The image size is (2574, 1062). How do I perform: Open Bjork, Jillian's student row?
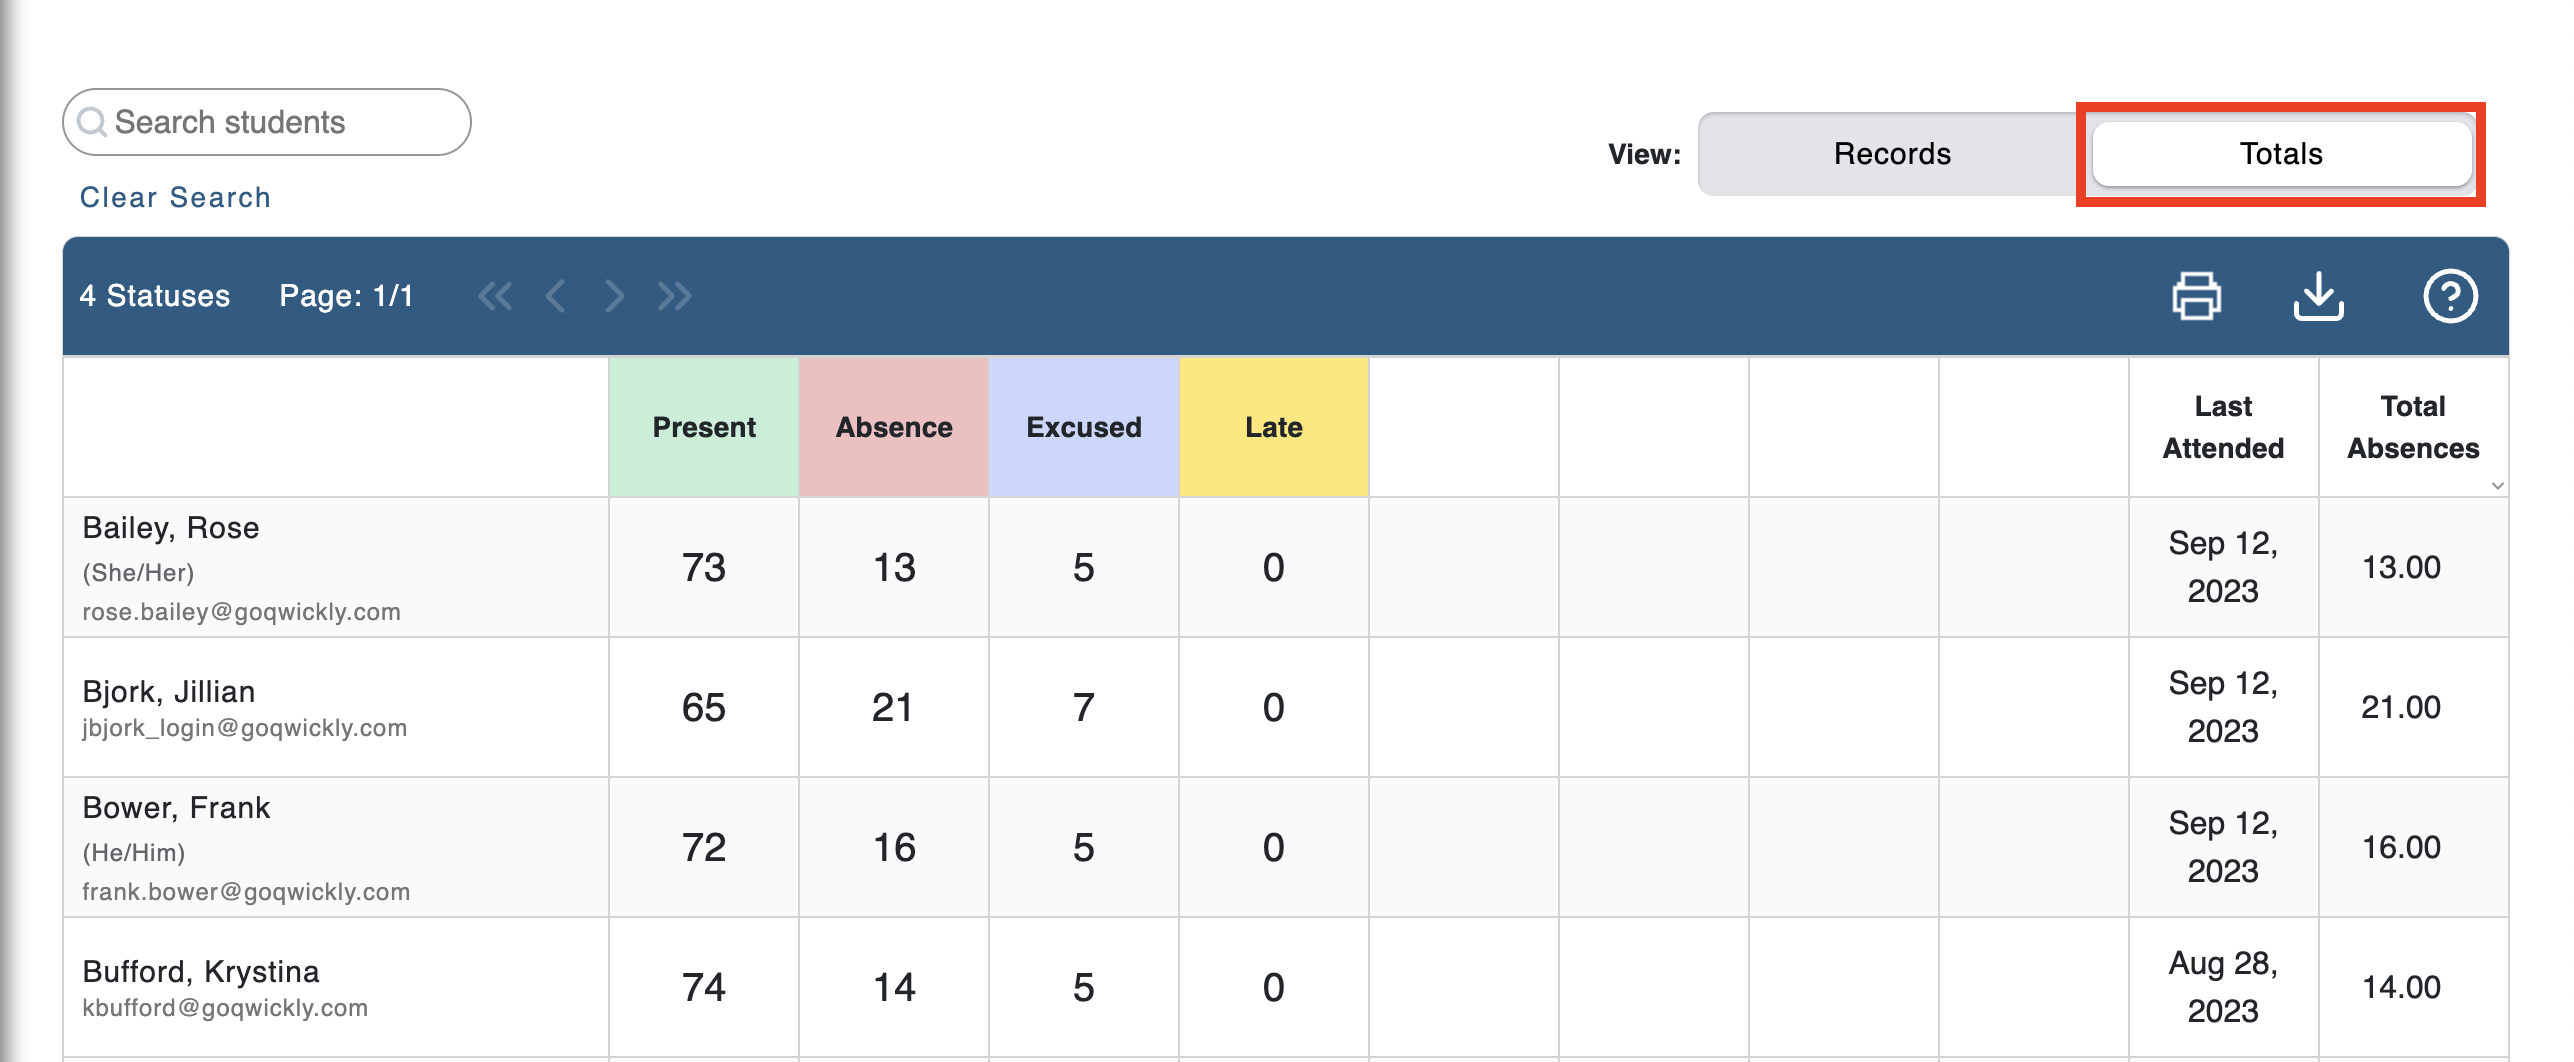tap(169, 692)
